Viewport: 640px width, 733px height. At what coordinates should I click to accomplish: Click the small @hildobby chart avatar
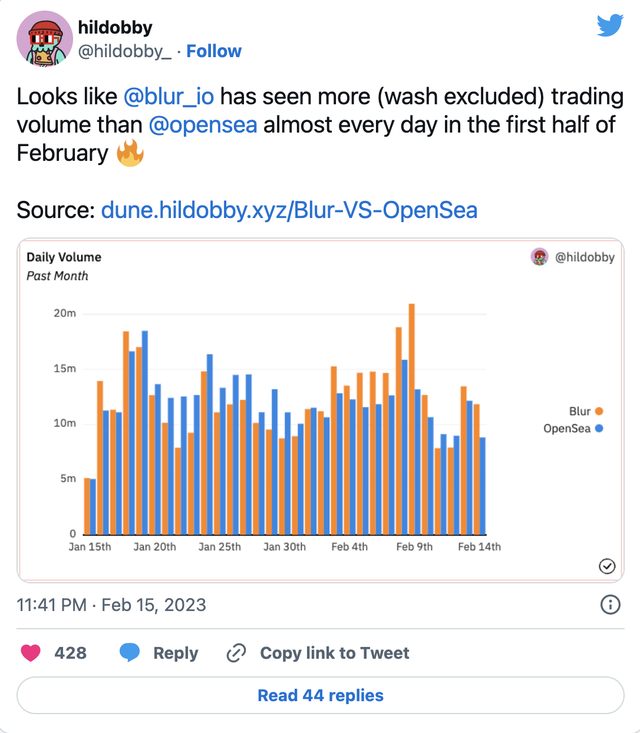[x=539, y=257]
